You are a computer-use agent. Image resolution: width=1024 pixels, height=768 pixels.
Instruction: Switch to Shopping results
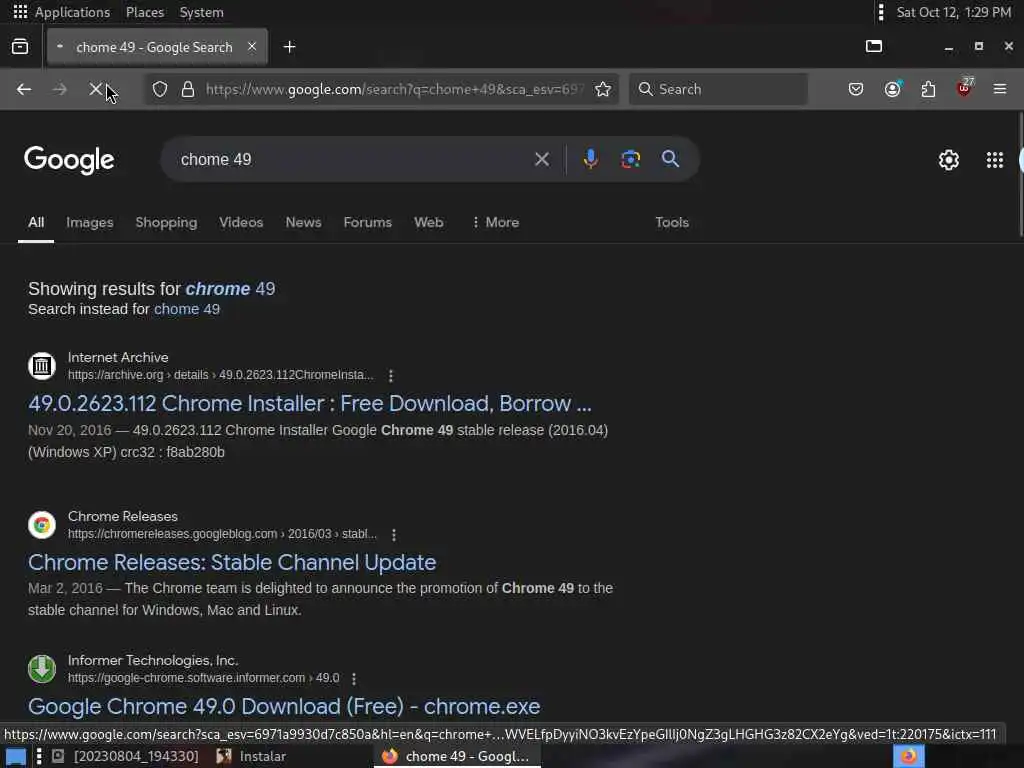click(166, 223)
